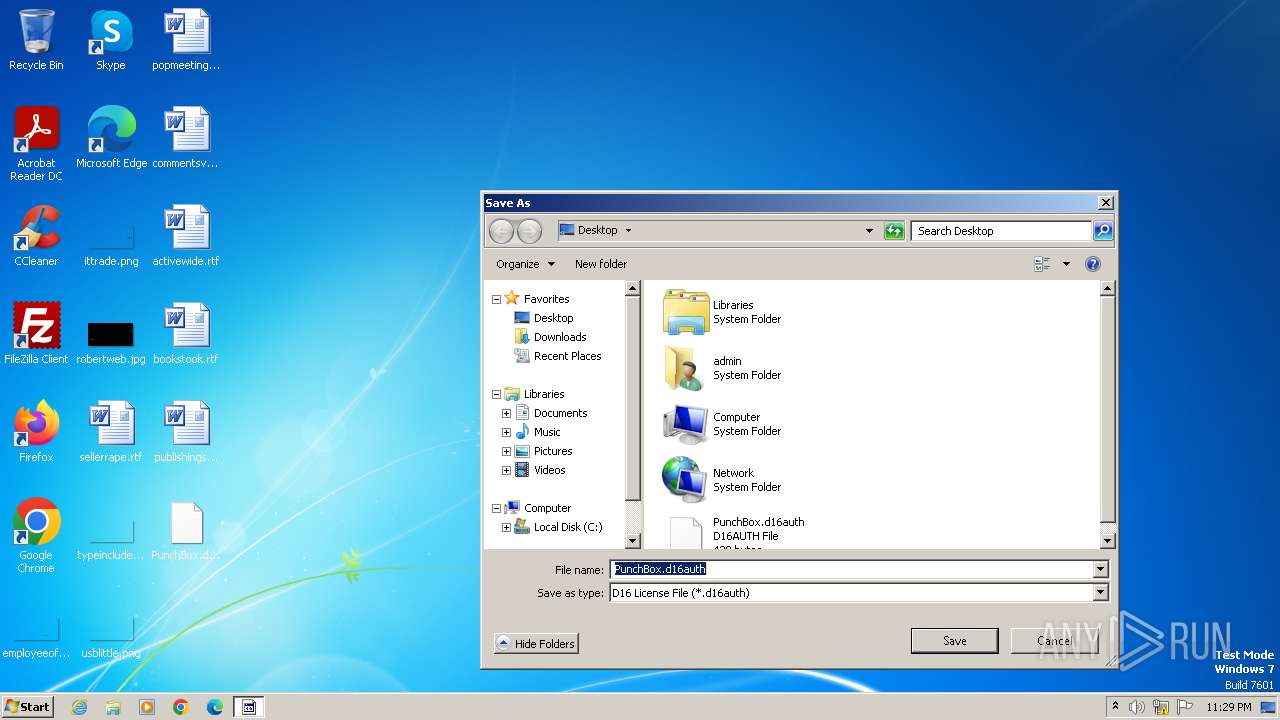Click the New folder button
This screenshot has height=720, width=1280.
pos(601,264)
